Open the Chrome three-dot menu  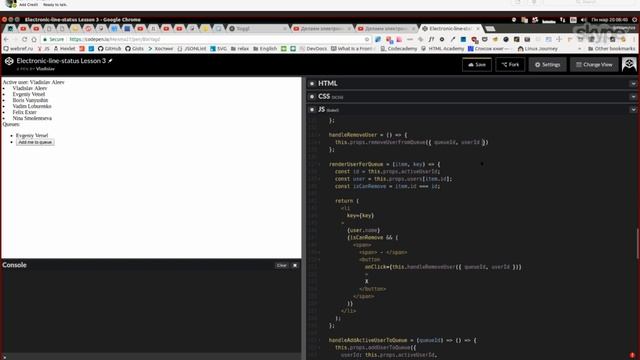click(x=634, y=39)
